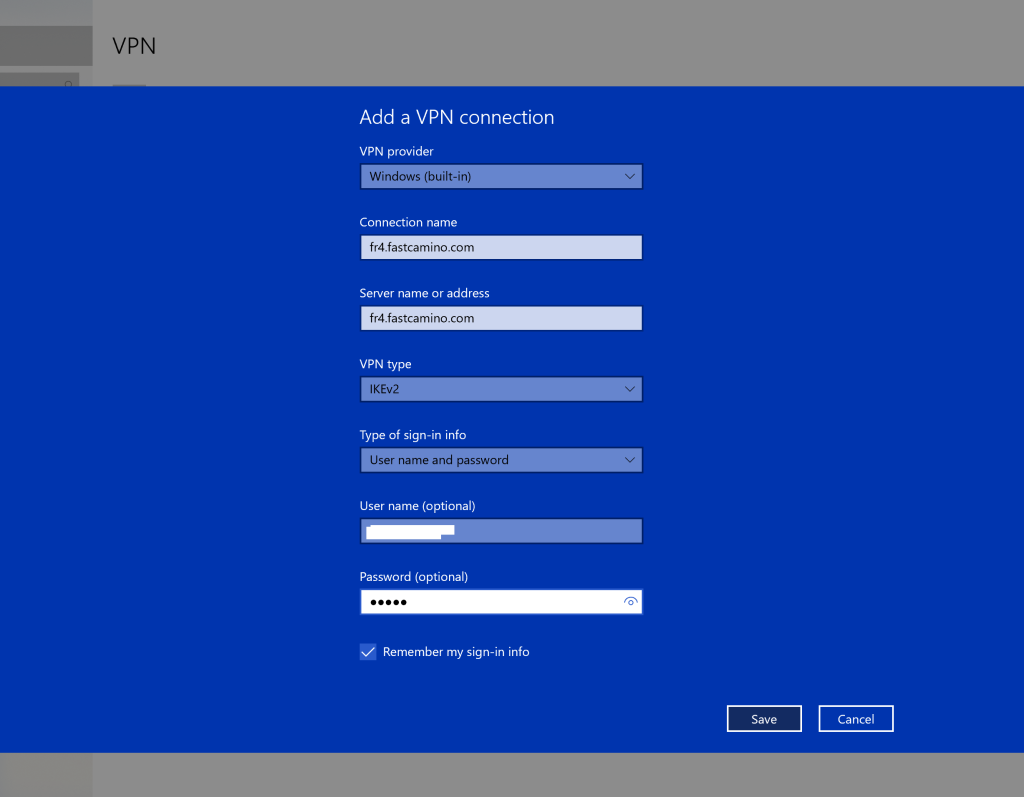
Task: Click the chevron arrow in VPN provider box
Action: 630,177
